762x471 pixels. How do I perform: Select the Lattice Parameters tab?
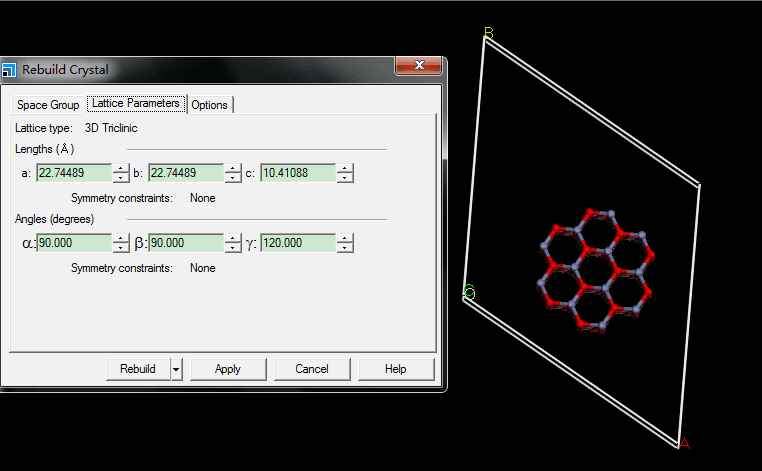click(x=136, y=104)
